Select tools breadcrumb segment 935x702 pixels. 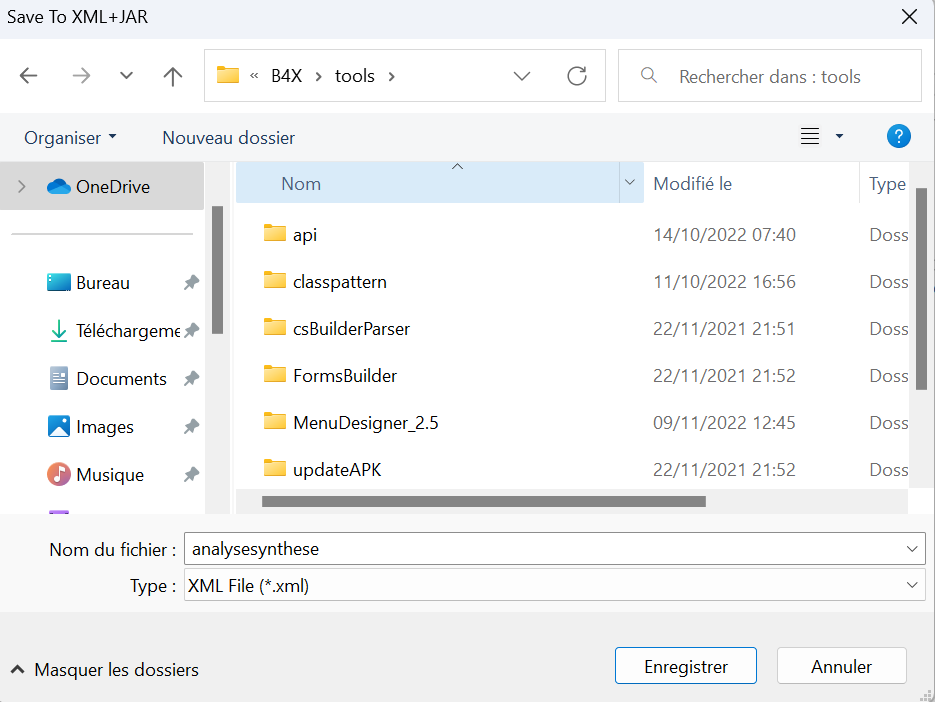(x=355, y=76)
